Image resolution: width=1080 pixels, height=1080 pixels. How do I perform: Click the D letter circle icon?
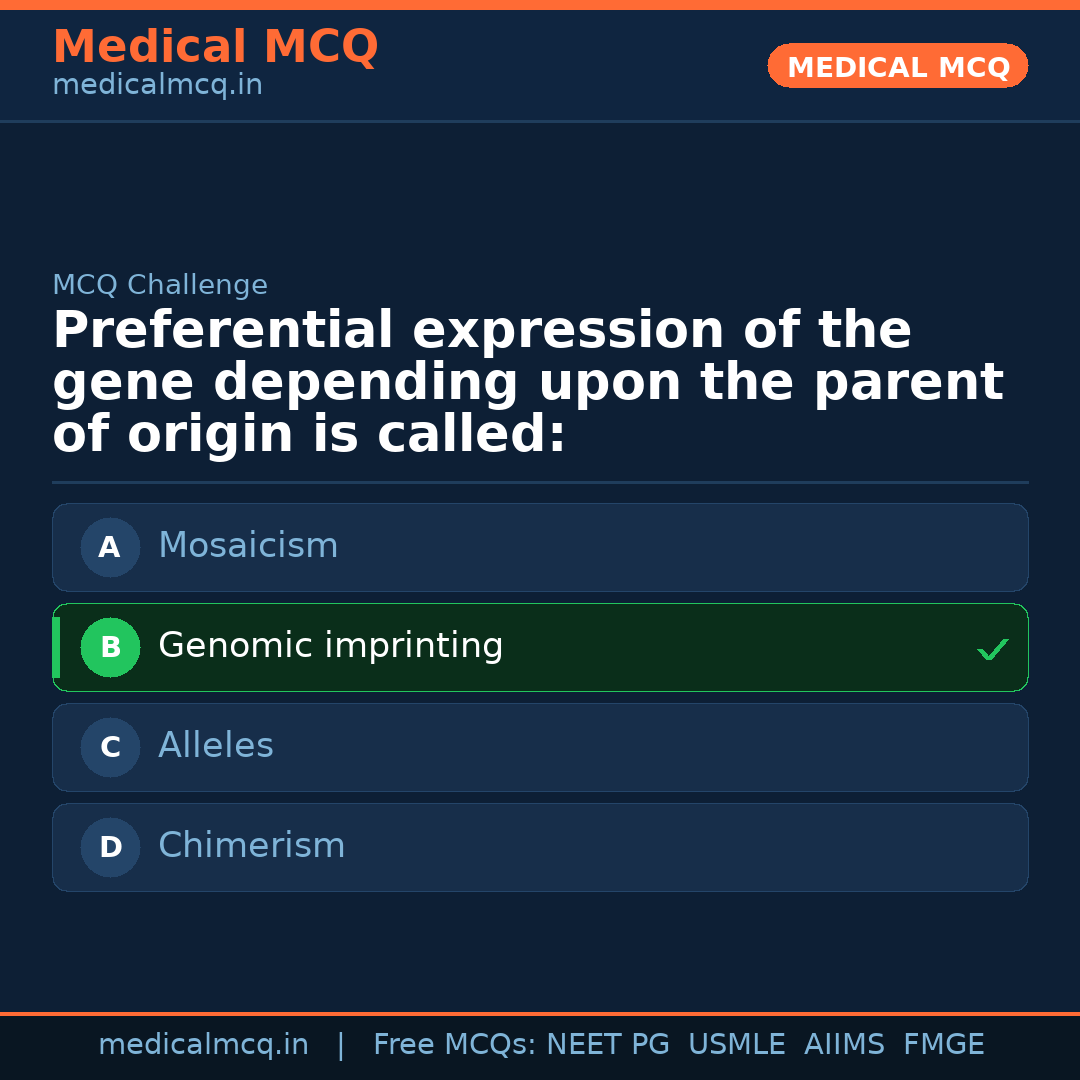pyautogui.click(x=110, y=847)
